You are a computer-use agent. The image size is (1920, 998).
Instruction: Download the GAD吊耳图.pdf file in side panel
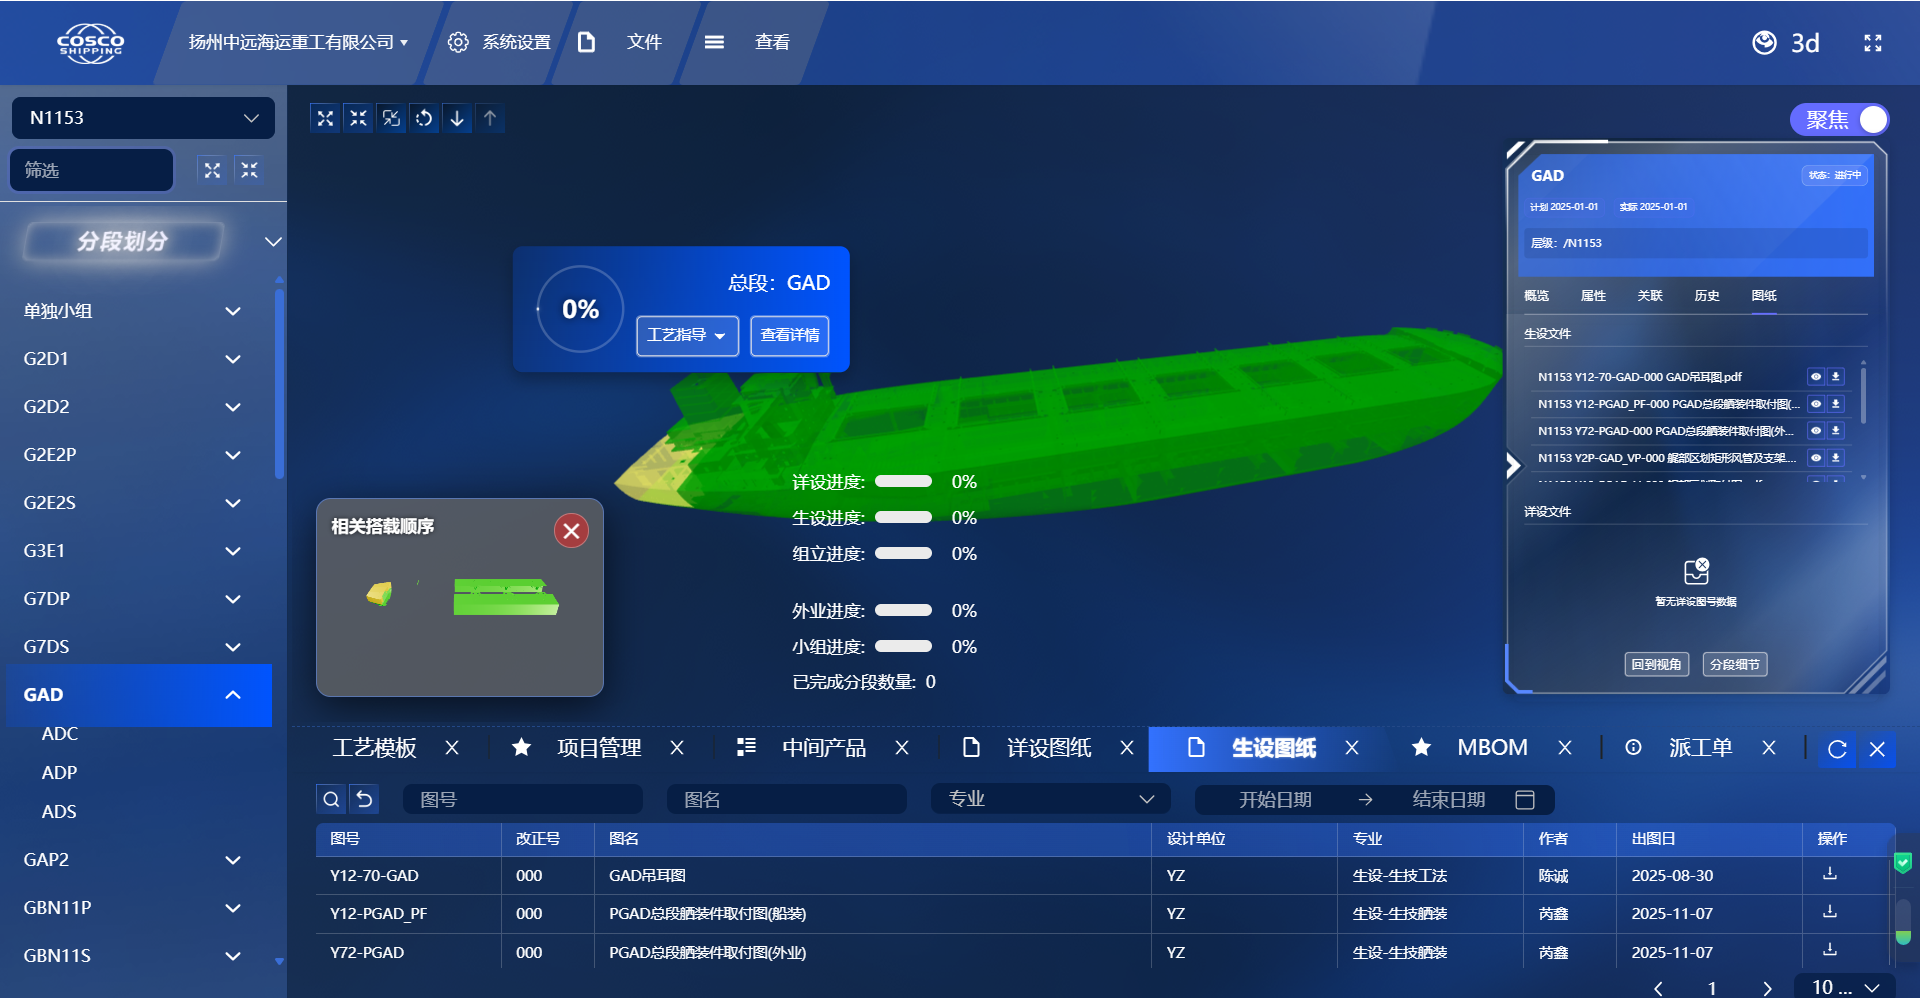(1835, 377)
